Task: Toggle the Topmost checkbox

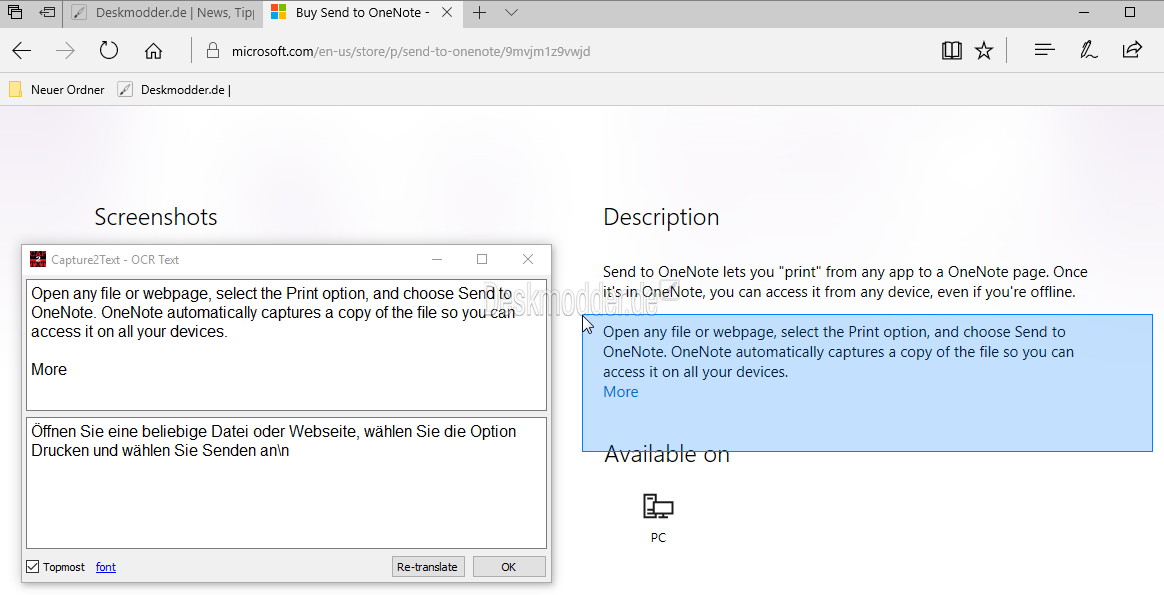Action: click(33, 567)
